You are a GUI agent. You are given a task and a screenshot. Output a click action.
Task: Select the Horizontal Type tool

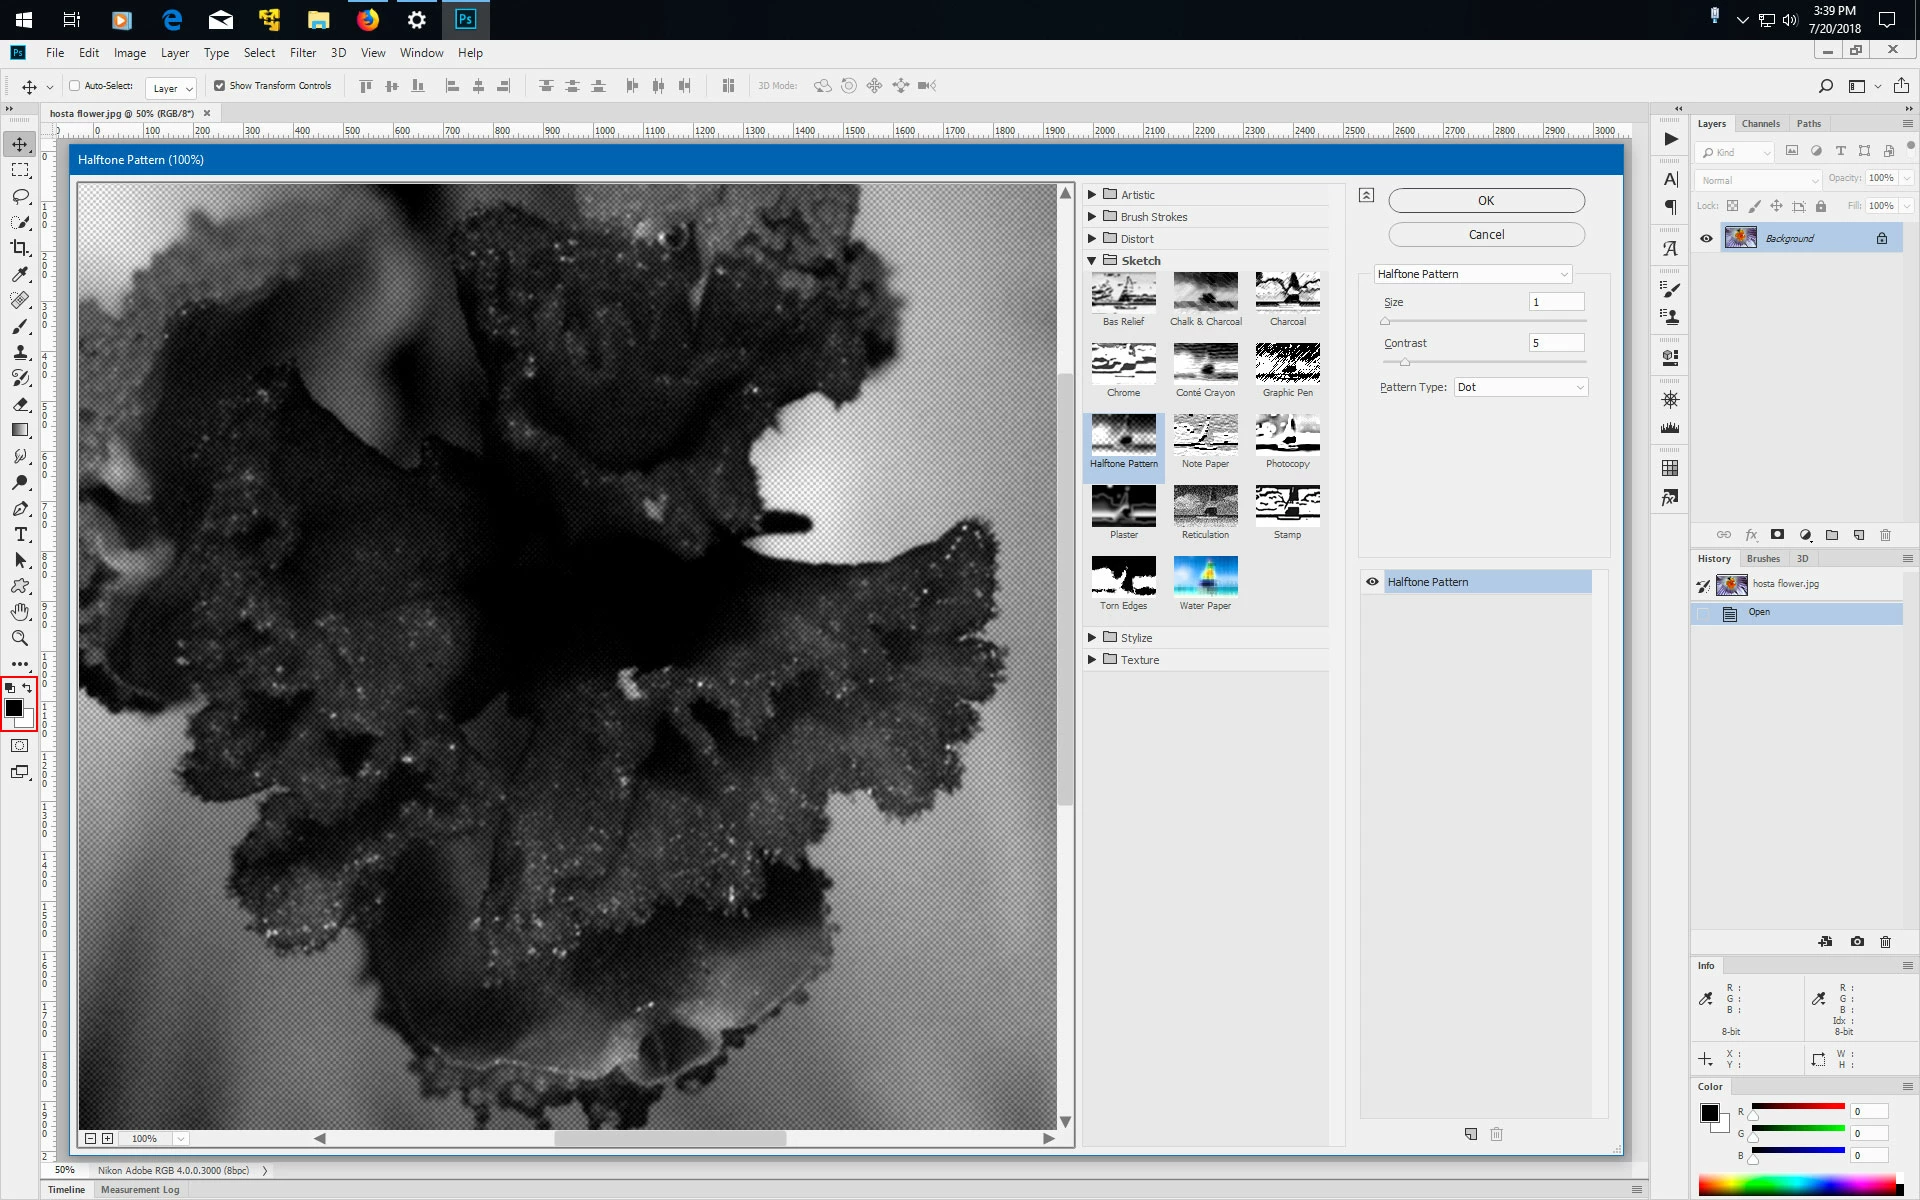pyautogui.click(x=20, y=535)
